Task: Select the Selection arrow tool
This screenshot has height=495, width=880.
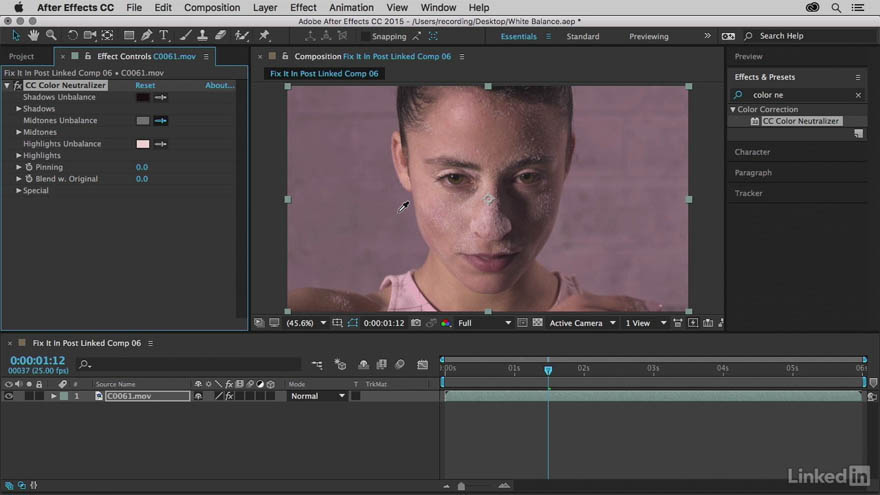Action: coord(16,36)
